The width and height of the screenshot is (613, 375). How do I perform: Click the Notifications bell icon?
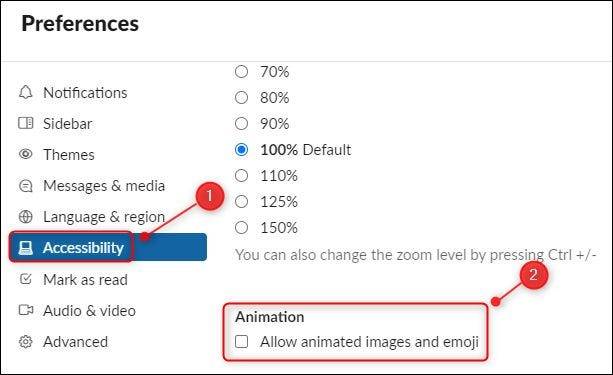click(x=25, y=92)
